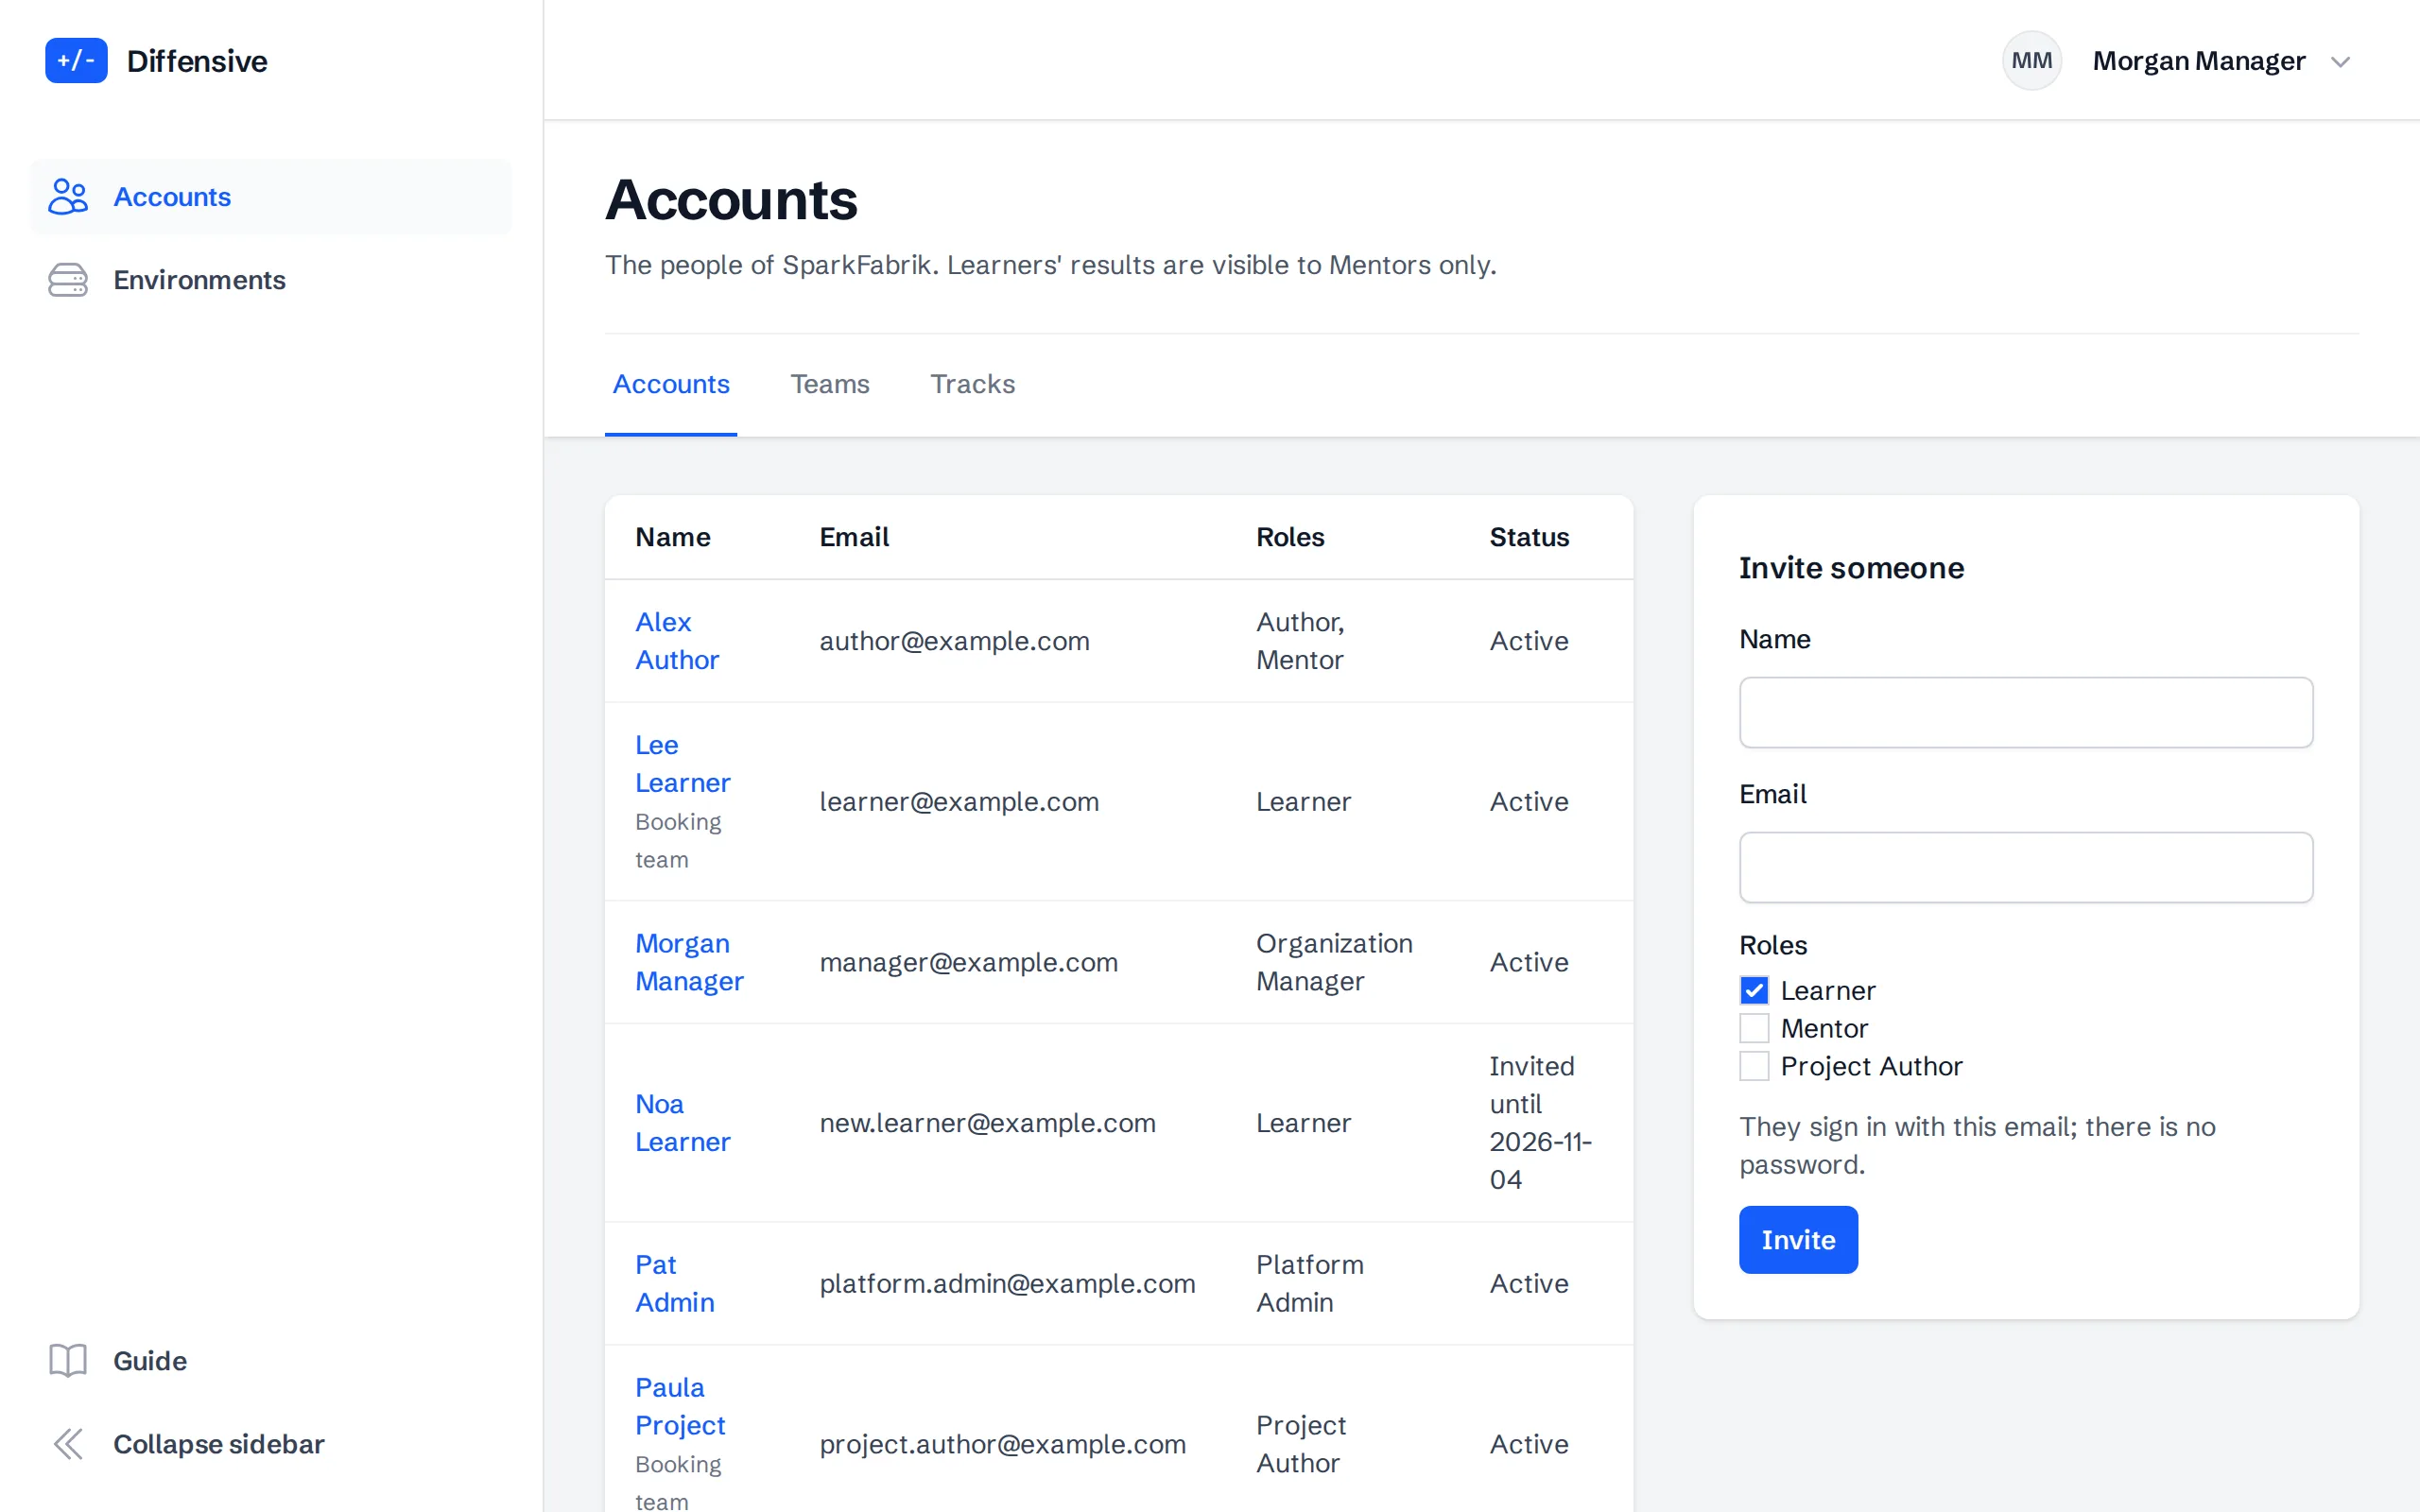This screenshot has height=1512, width=2420.
Task: Click the learner@example.com email cell
Action: (x=959, y=802)
